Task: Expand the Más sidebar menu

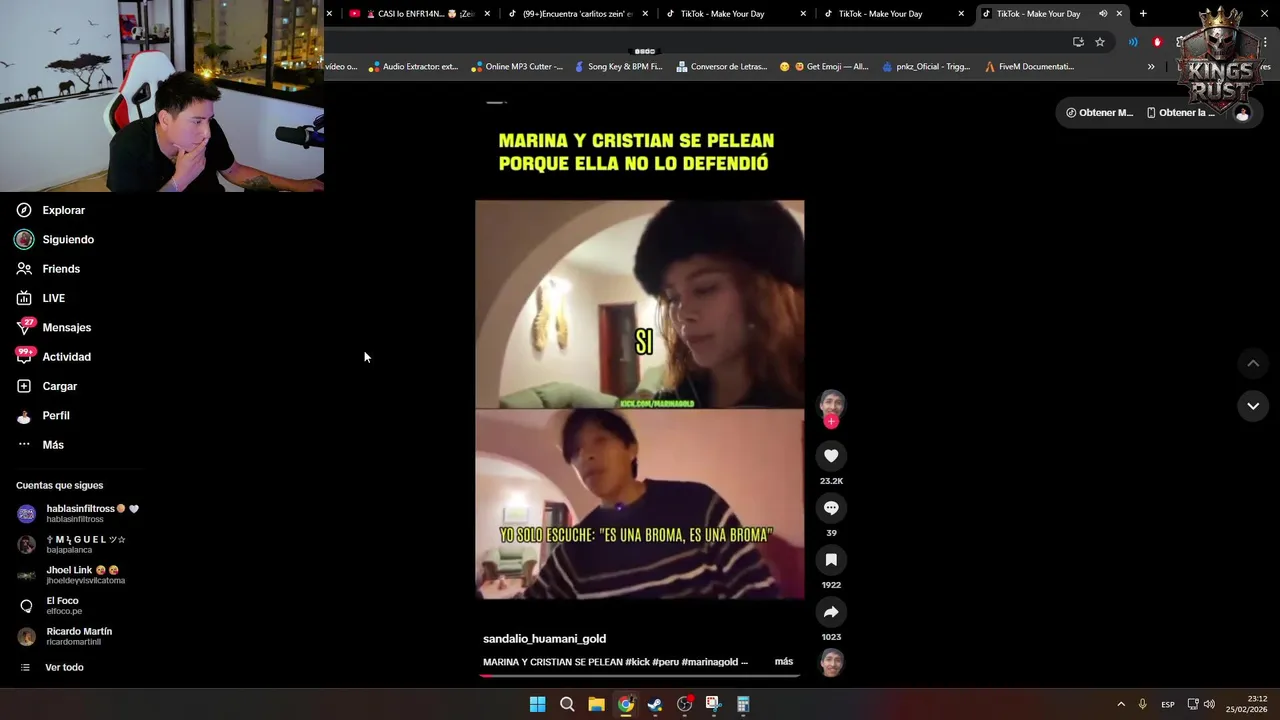Action: coord(40,445)
